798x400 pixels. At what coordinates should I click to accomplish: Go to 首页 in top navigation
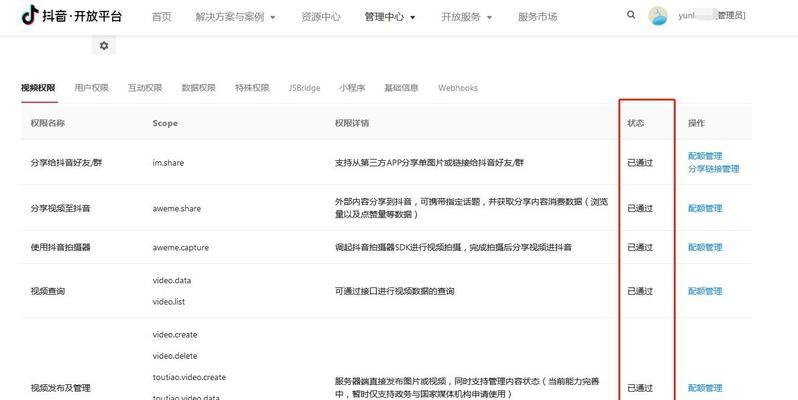[162, 17]
